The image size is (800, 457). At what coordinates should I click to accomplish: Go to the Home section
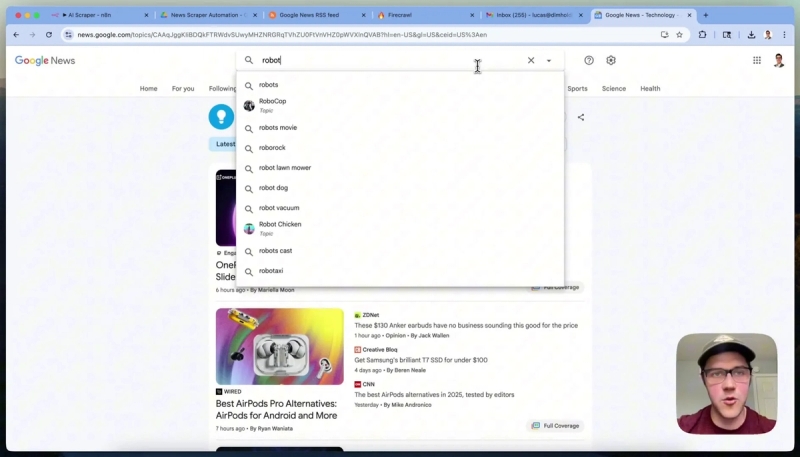tap(148, 88)
